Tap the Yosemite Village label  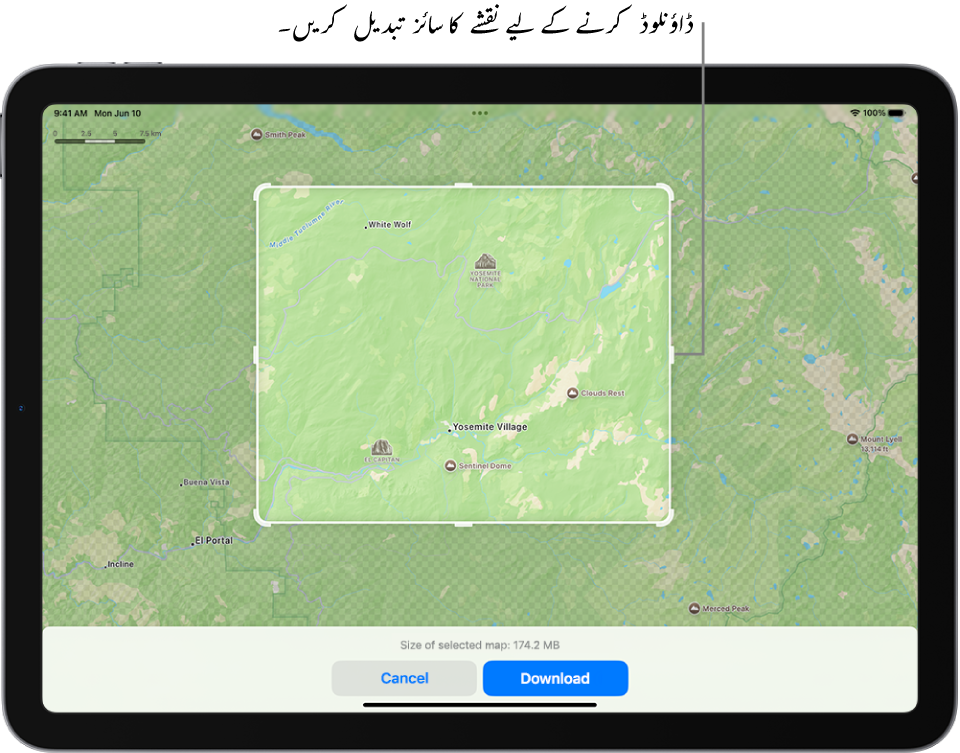[x=490, y=427]
